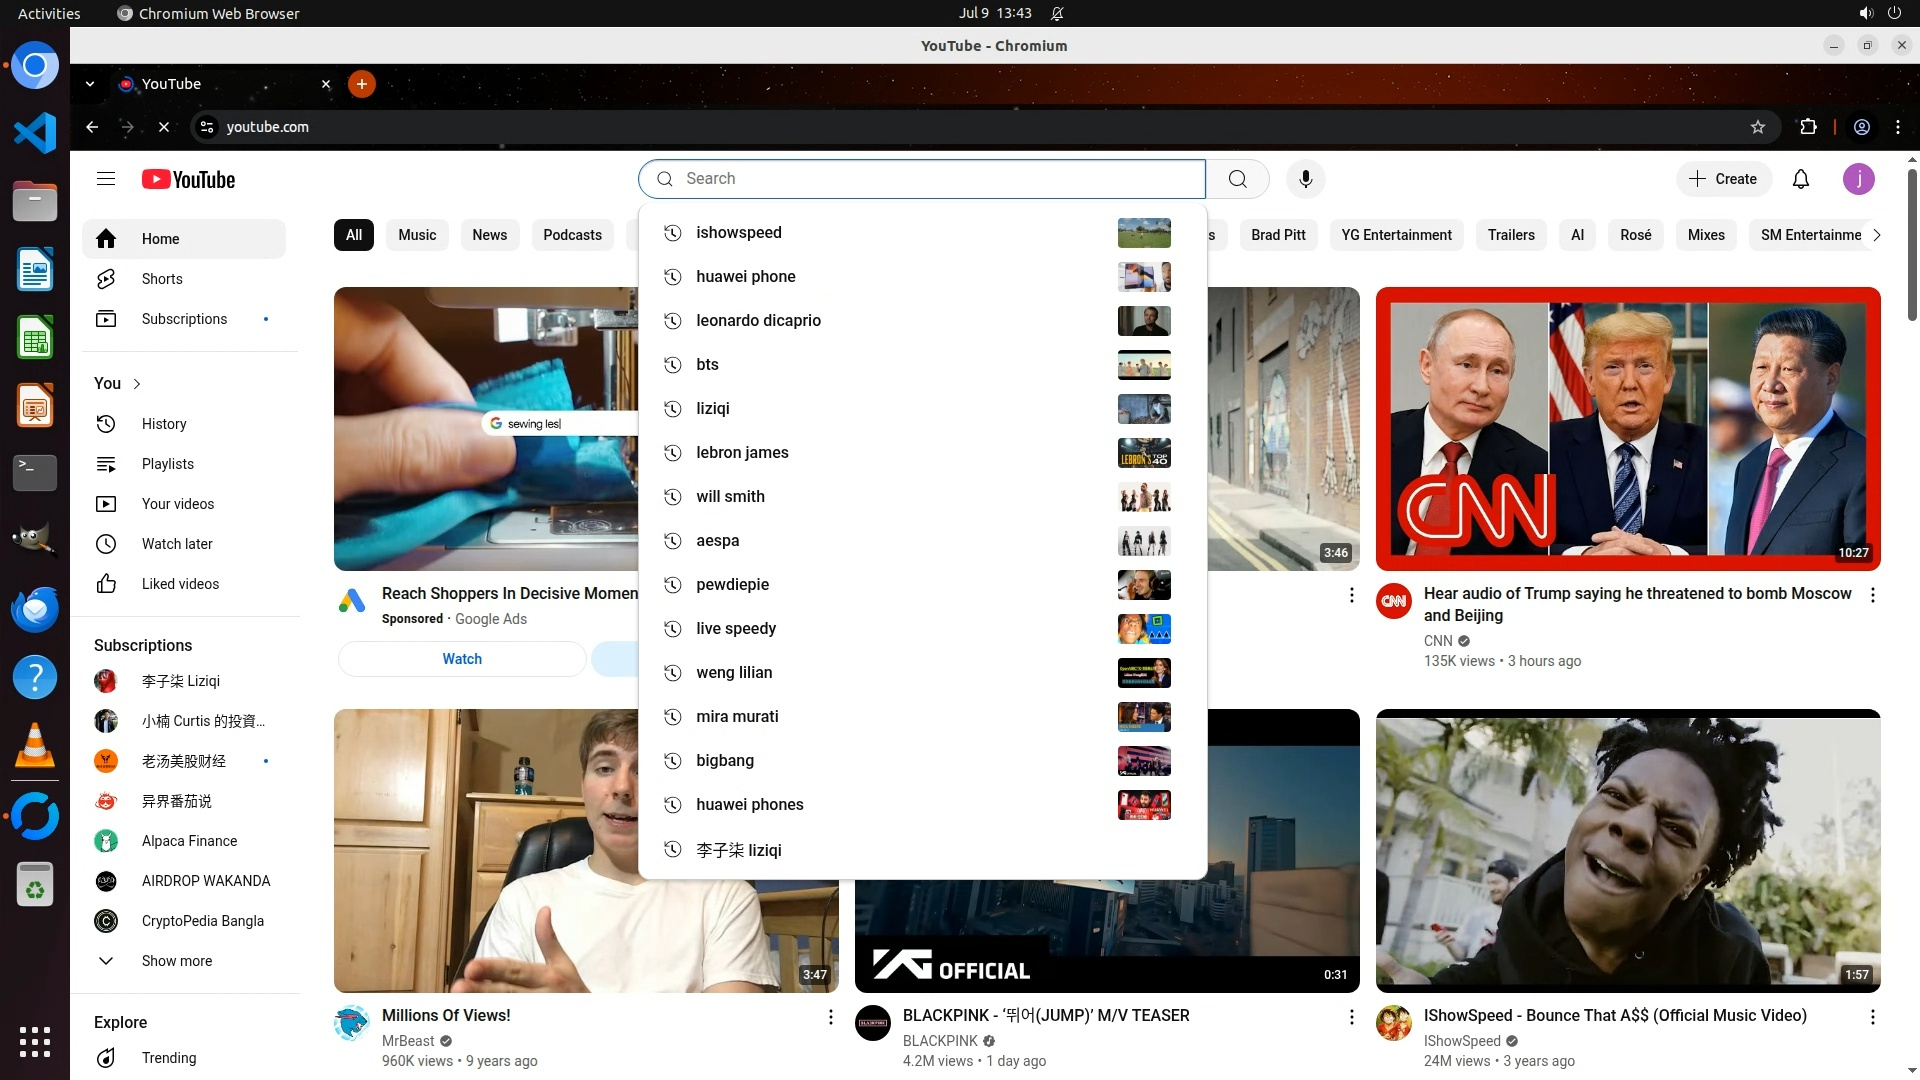Choose 'lebron james' search suggestion

coord(742,453)
